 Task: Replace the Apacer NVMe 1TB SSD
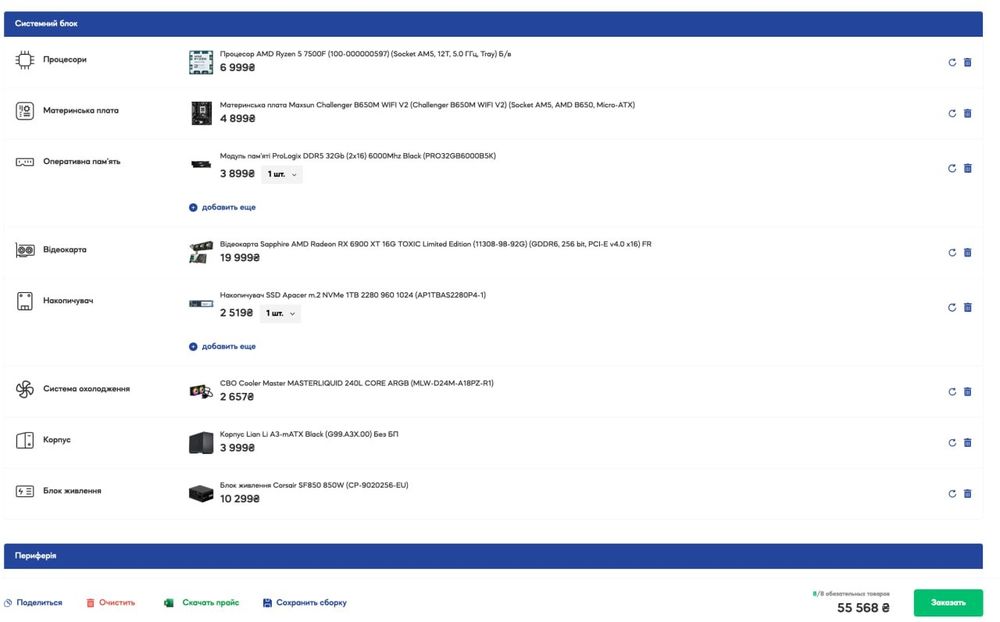pyautogui.click(x=952, y=307)
